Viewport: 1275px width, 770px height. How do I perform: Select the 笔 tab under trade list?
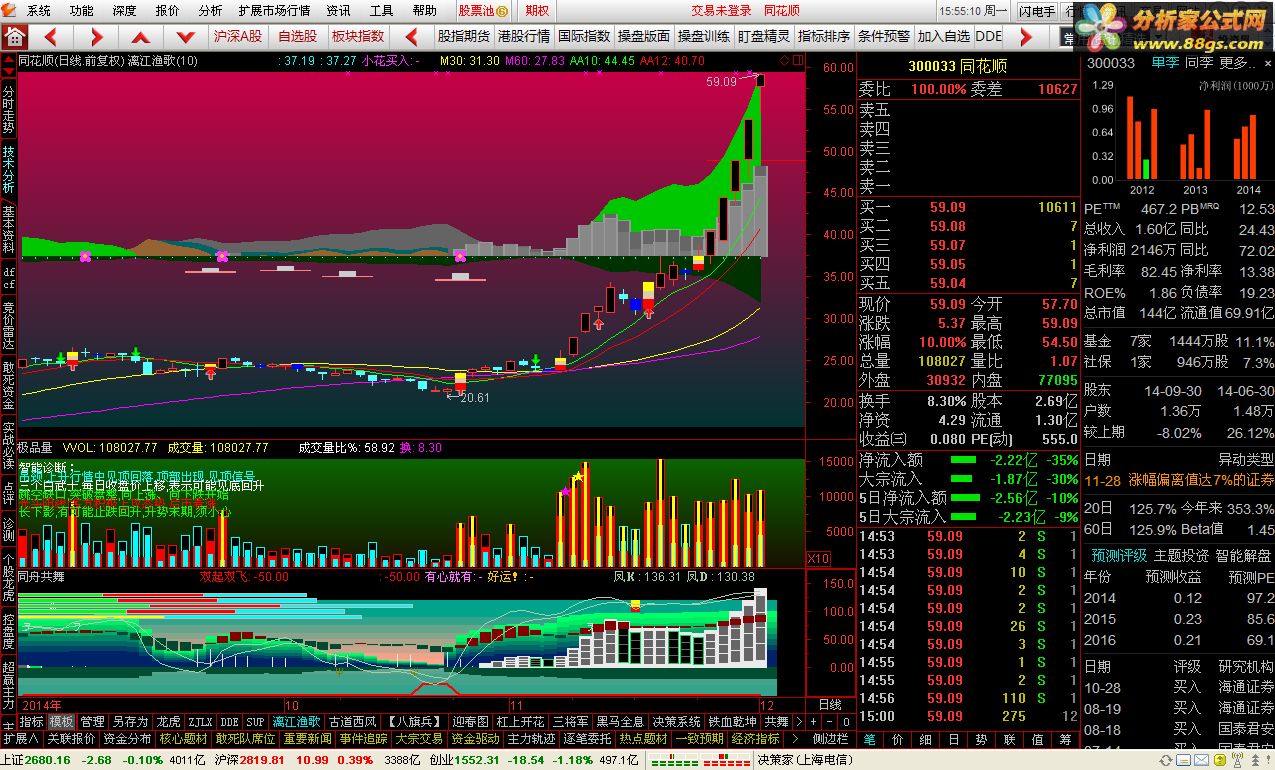pos(869,739)
